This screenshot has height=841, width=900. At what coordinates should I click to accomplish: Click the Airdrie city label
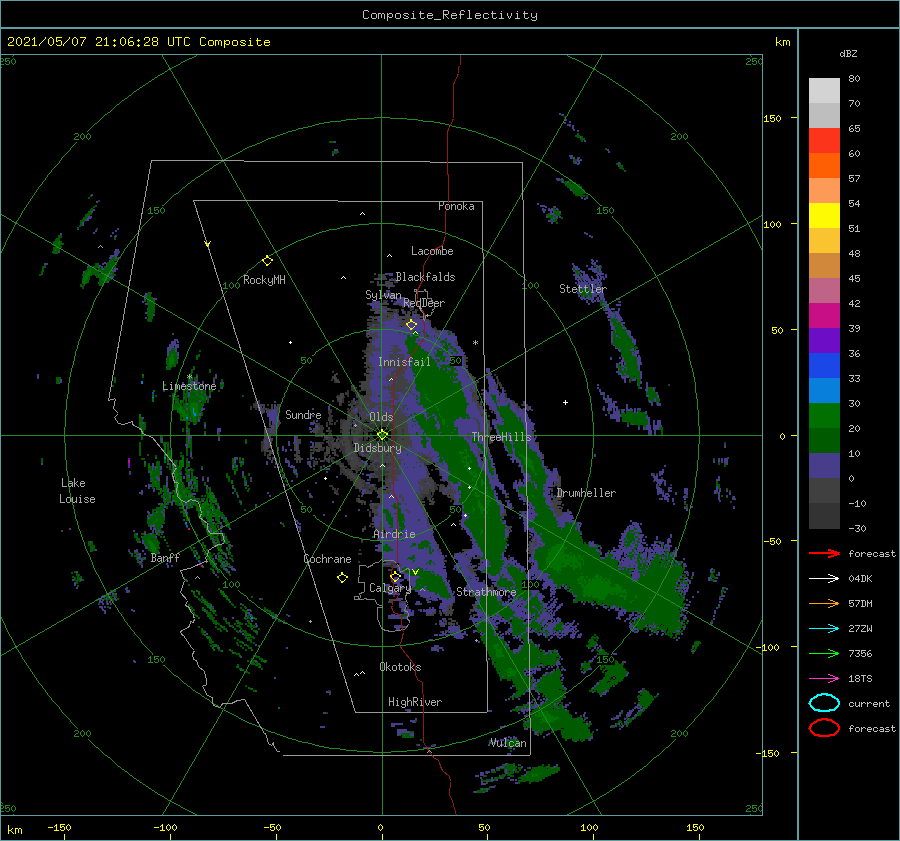click(x=394, y=534)
